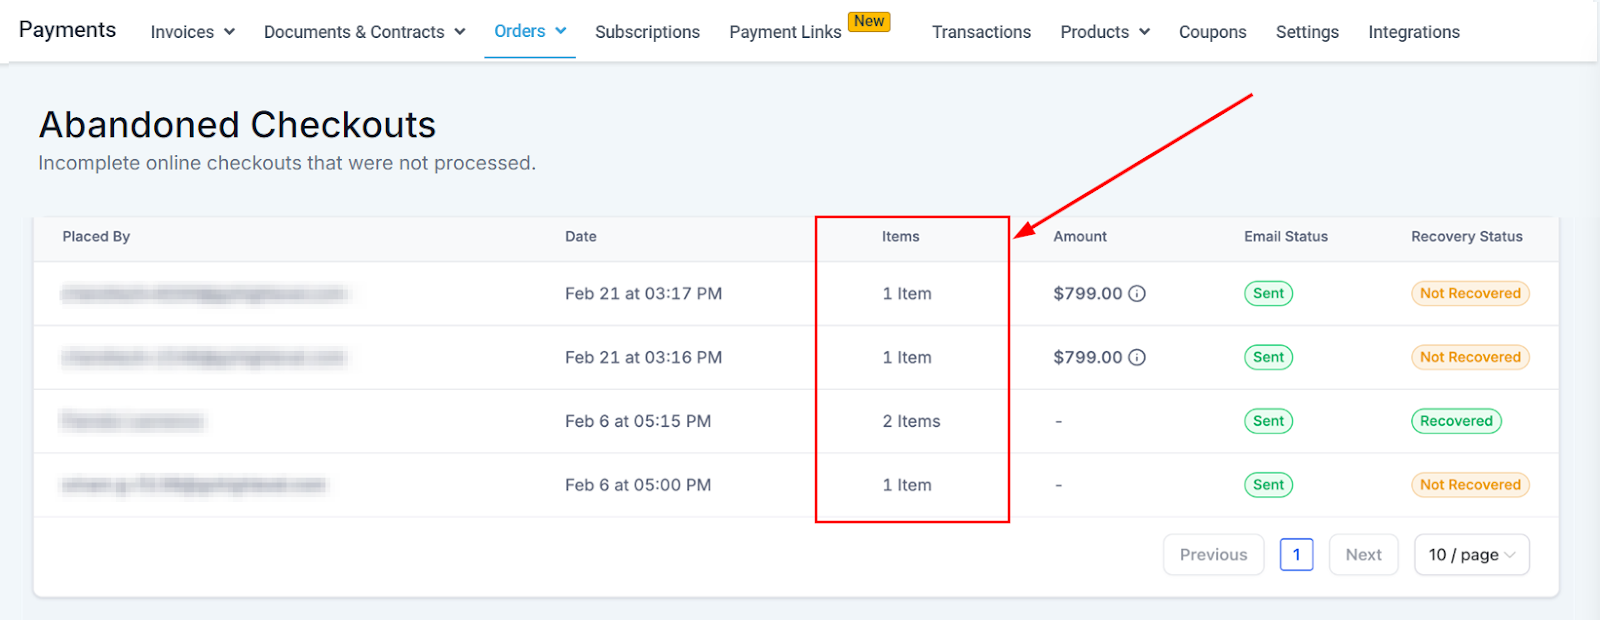The width and height of the screenshot is (1600, 620).
Task: Click the Previous page button
Action: coord(1214,555)
